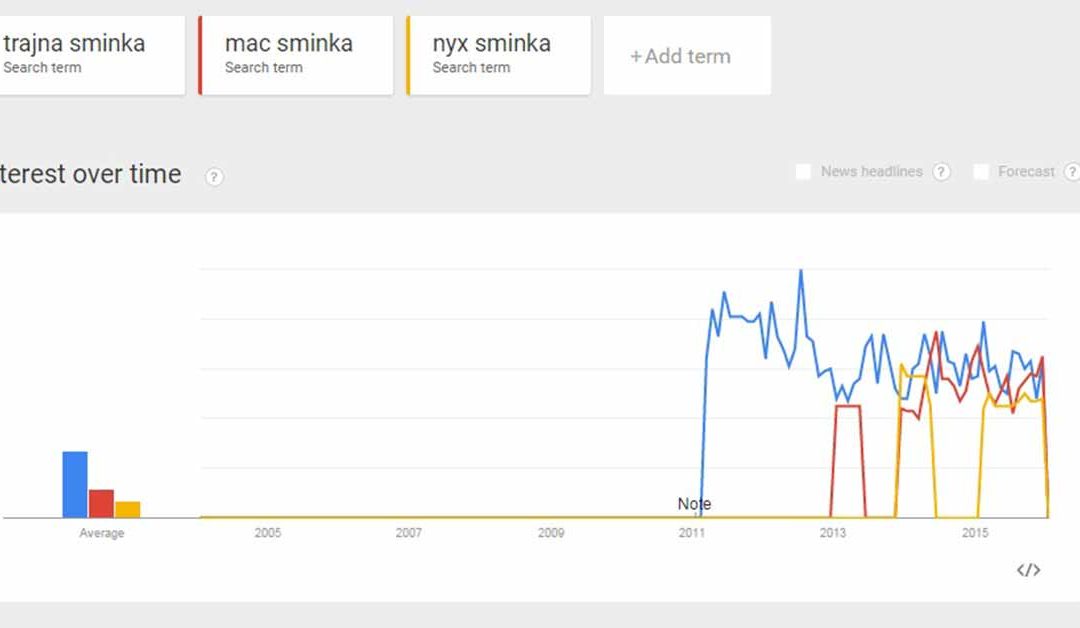Click the Interest over time heading
The width and height of the screenshot is (1080, 628).
(x=90, y=174)
